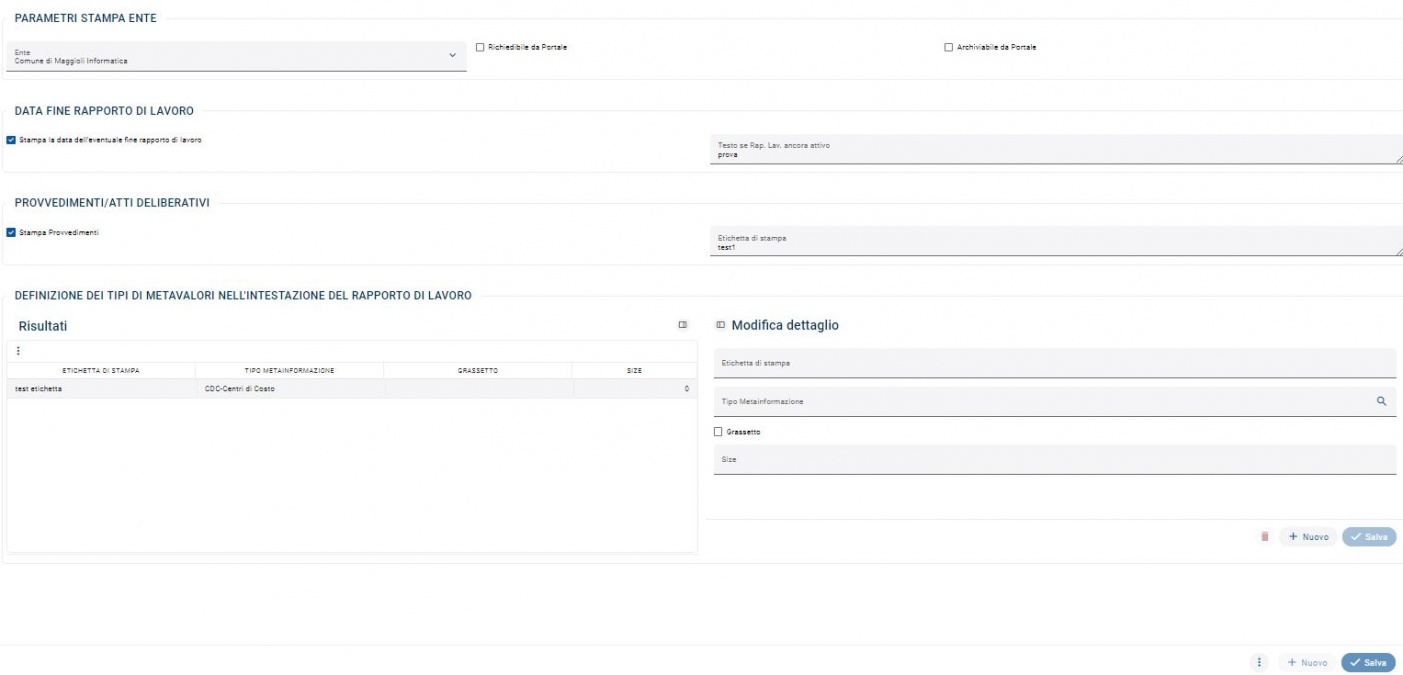Click the Tipo Metainformazione search magnifier

[1381, 401]
